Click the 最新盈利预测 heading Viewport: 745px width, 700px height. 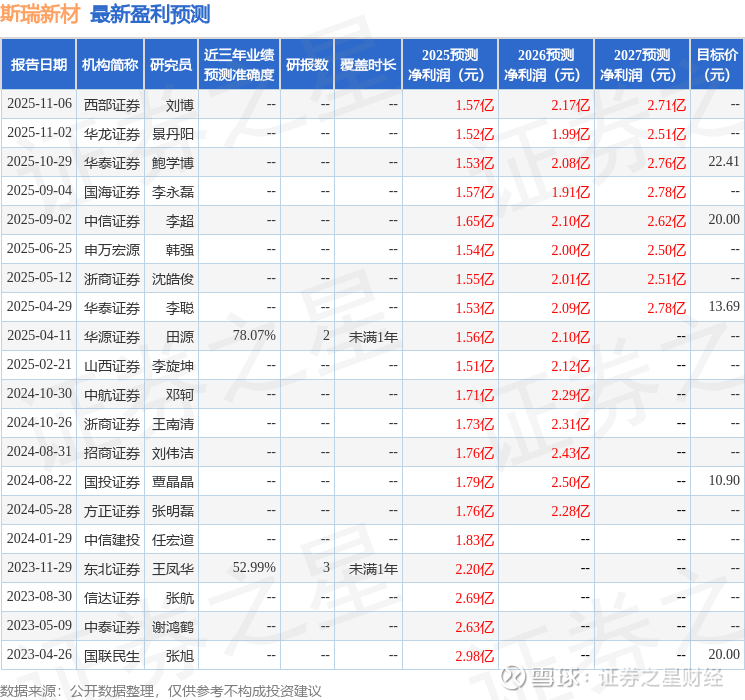click(150, 14)
